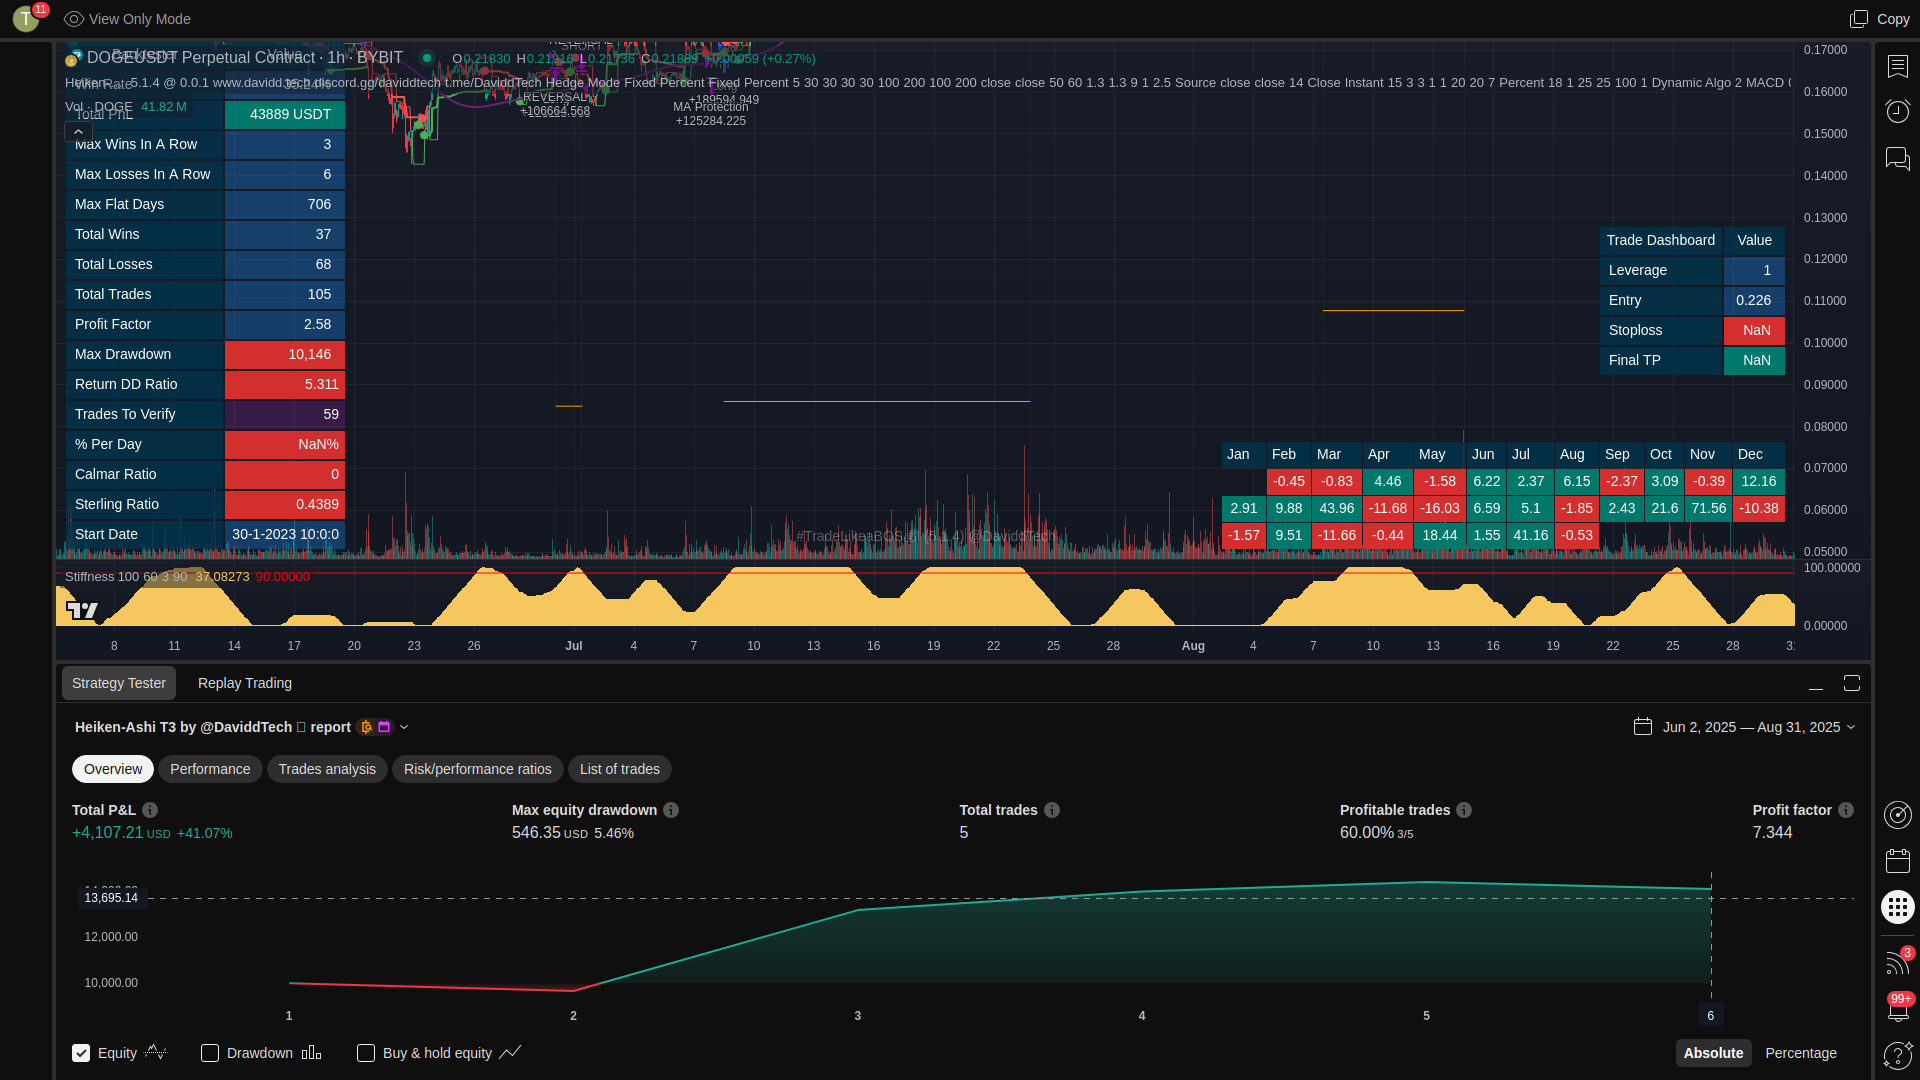Screen dimensions: 1920x1080
Task: Open the date range dropdown chevron
Action: click(1851, 727)
